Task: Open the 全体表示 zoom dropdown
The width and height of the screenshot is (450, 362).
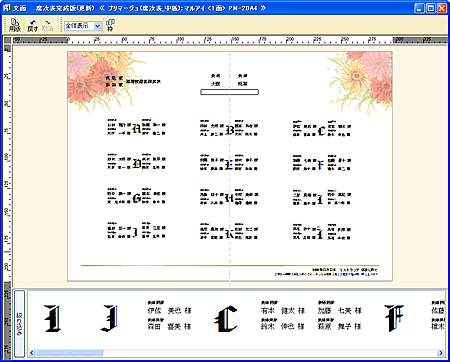Action: pyautogui.click(x=97, y=26)
